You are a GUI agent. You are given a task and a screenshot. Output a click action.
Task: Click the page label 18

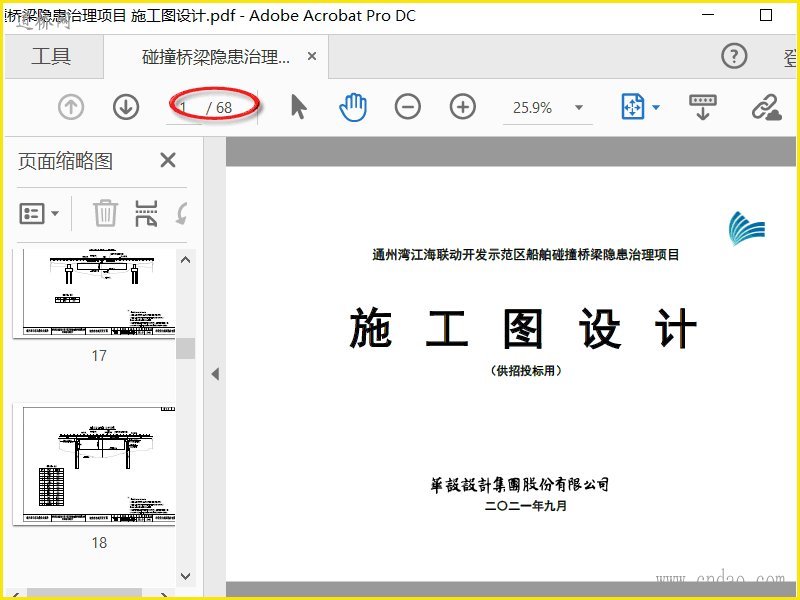pos(99,542)
